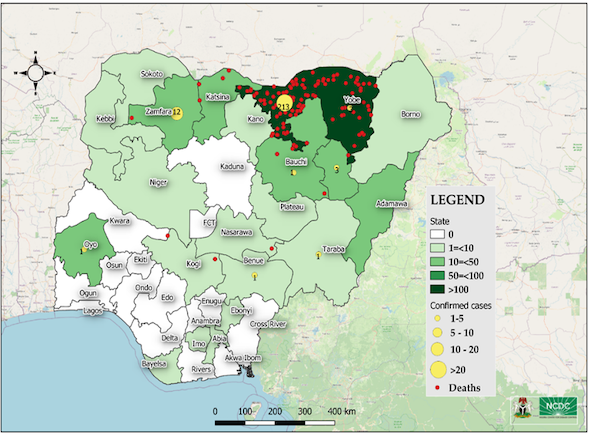Image resolution: width=590 pixels, height=436 pixels.
Task: Click the Bauchi state label
Action: coord(296,162)
